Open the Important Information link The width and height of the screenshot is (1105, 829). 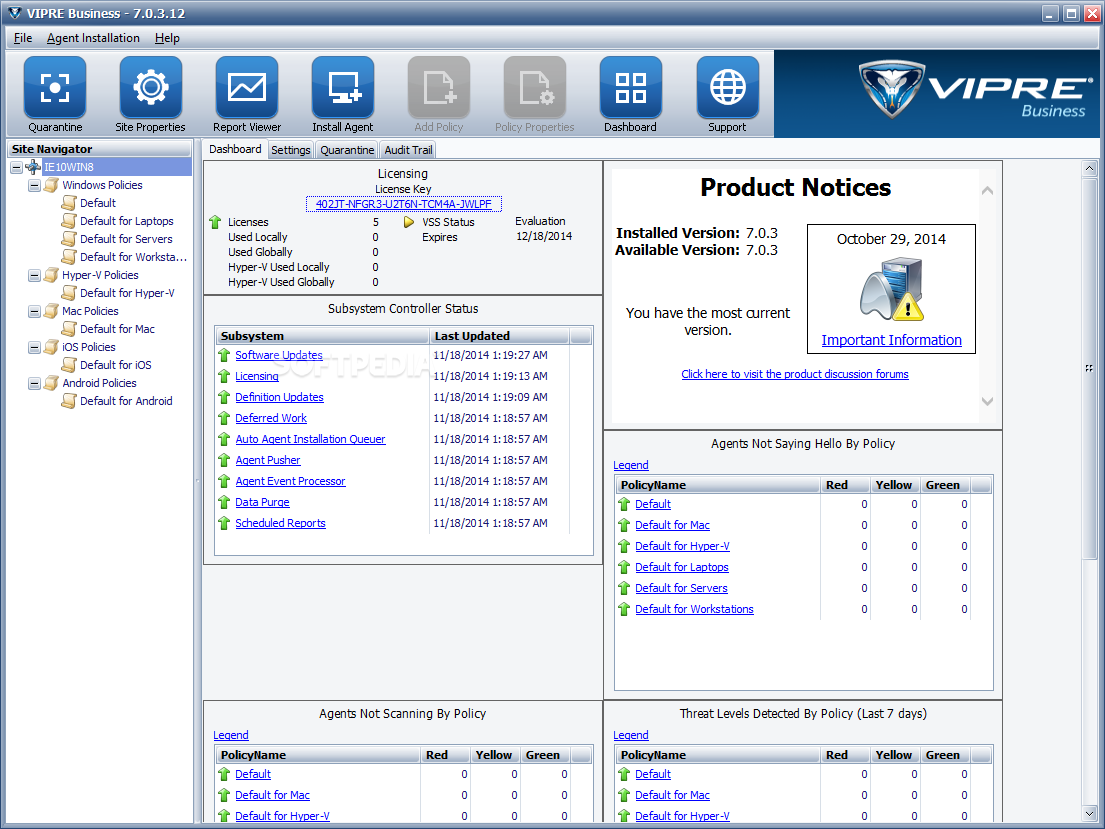[891, 340]
